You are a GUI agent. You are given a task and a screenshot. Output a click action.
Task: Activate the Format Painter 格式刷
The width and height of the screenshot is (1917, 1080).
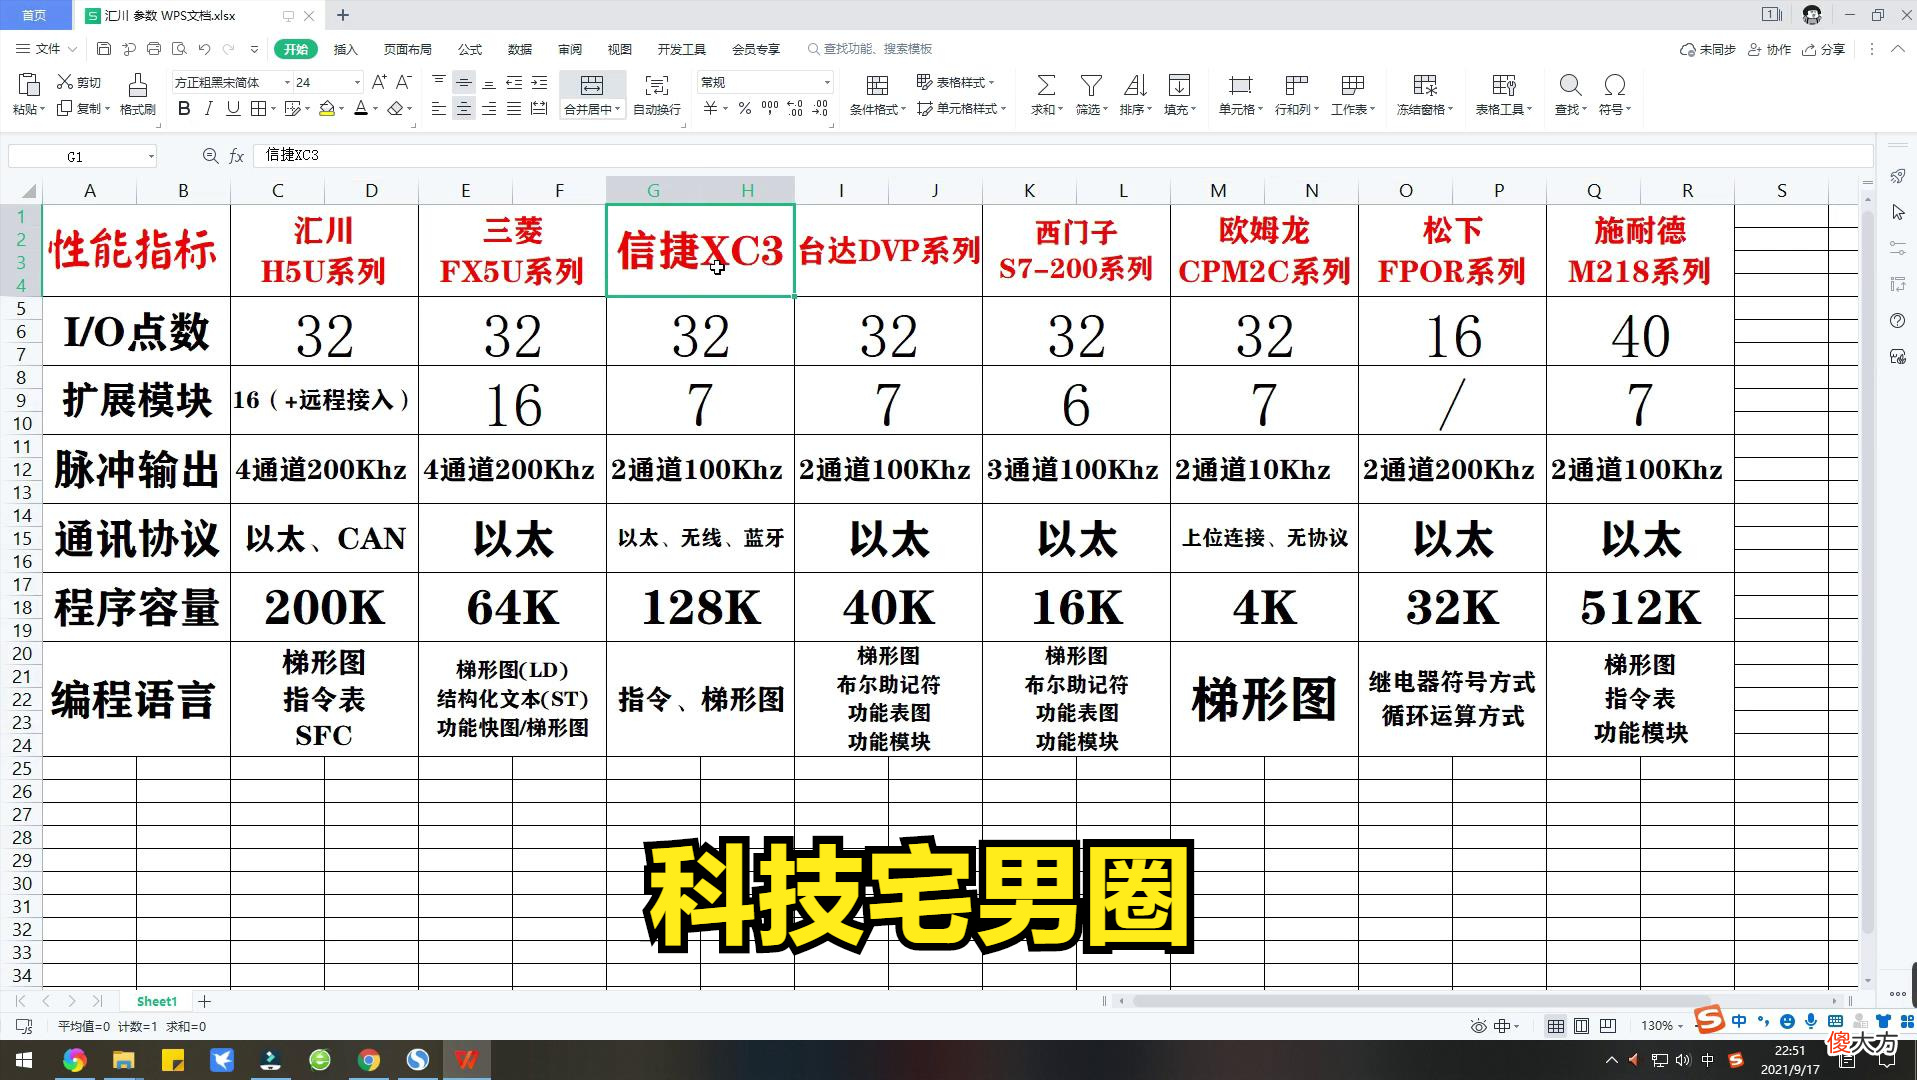click(x=138, y=94)
